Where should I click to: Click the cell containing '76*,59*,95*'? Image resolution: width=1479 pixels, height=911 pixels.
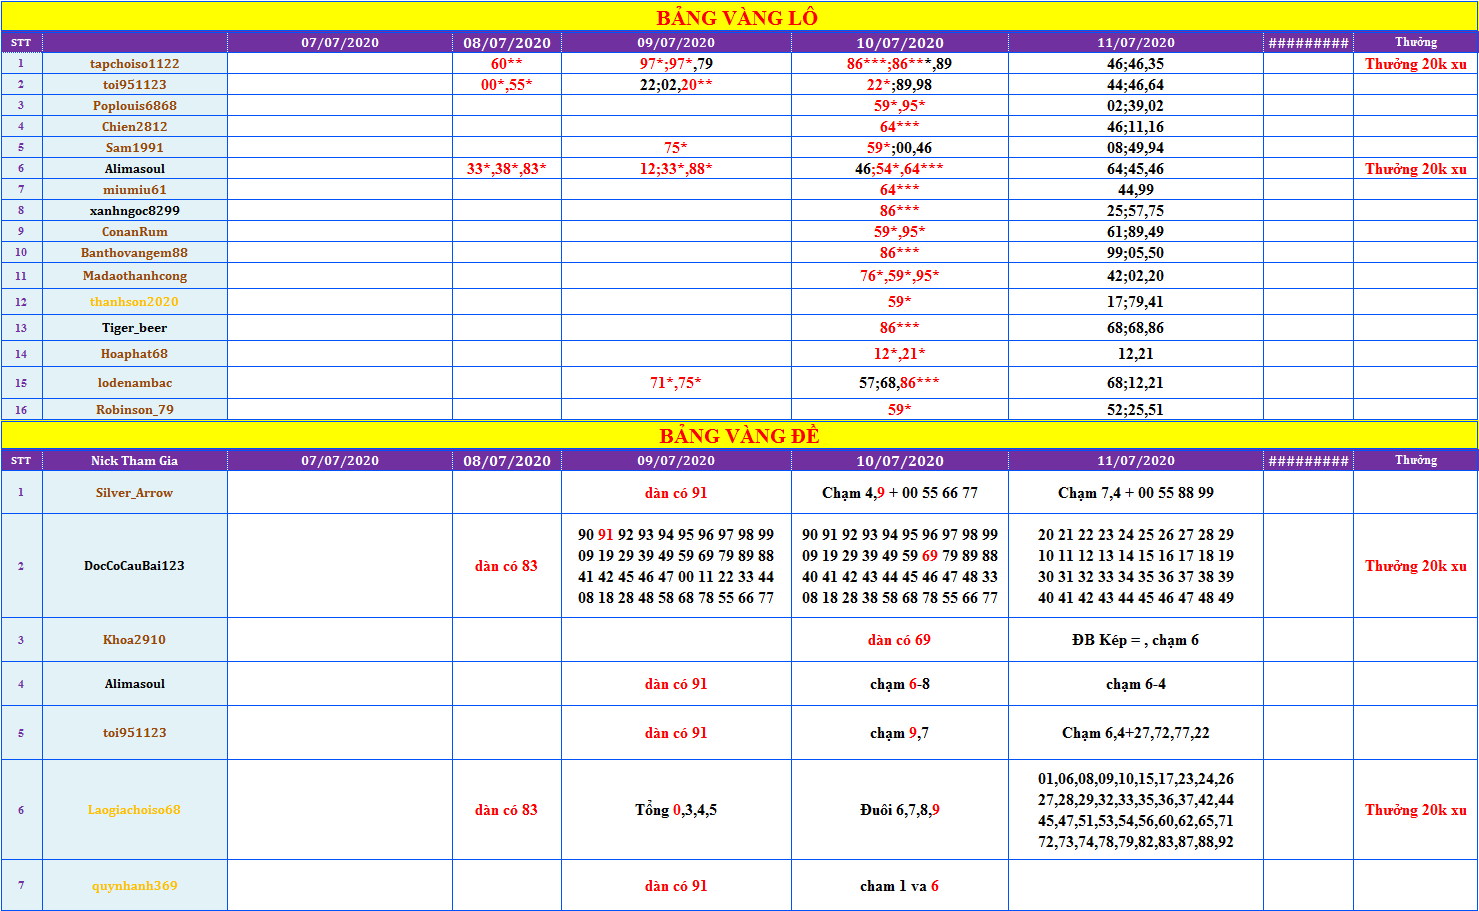point(900,276)
